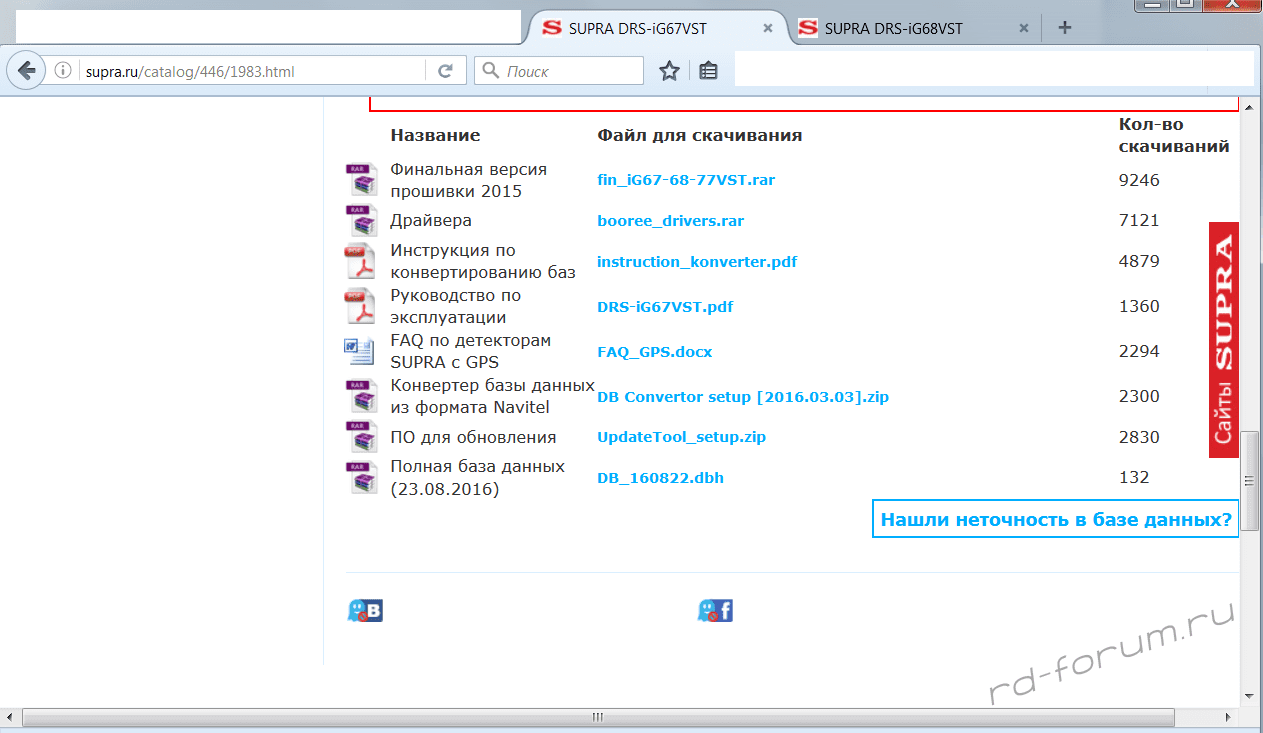
Task: Click the download count 2294
Action: (1139, 352)
